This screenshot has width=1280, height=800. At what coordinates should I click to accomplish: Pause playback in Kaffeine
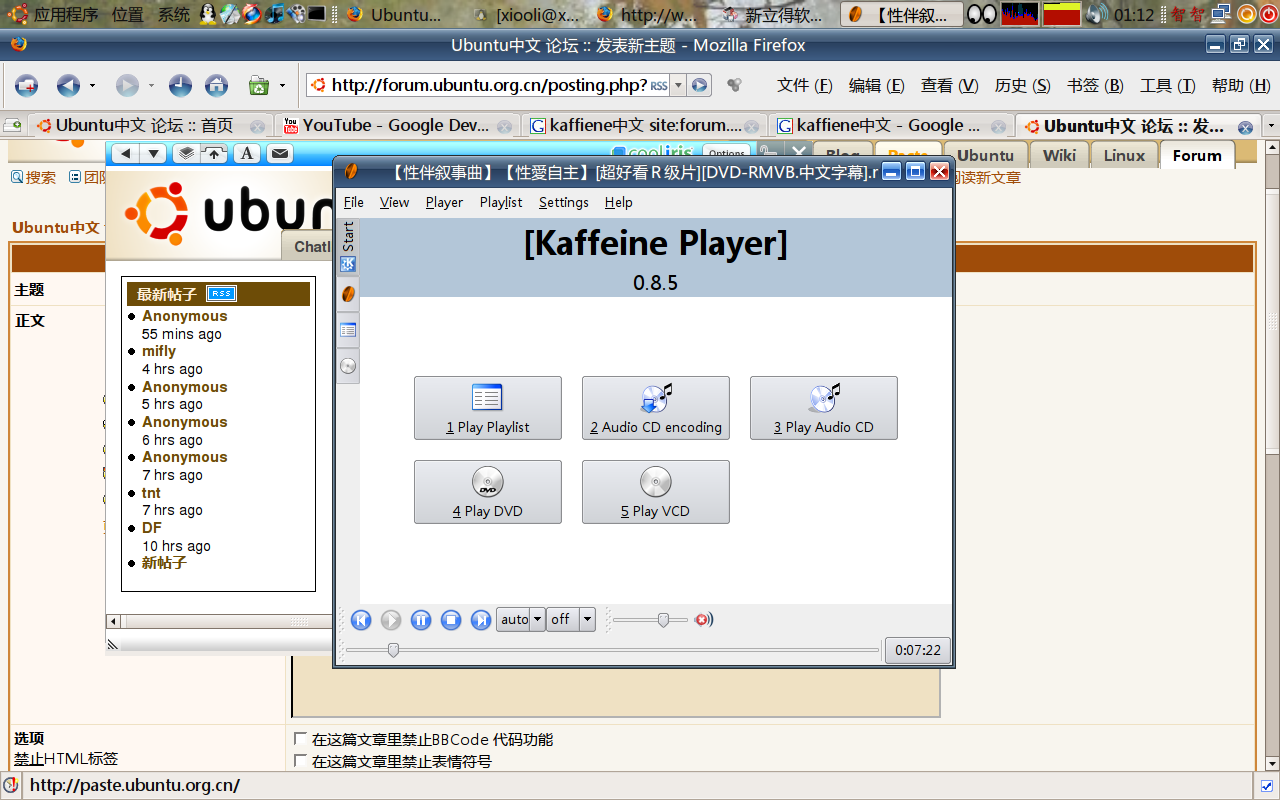click(421, 620)
